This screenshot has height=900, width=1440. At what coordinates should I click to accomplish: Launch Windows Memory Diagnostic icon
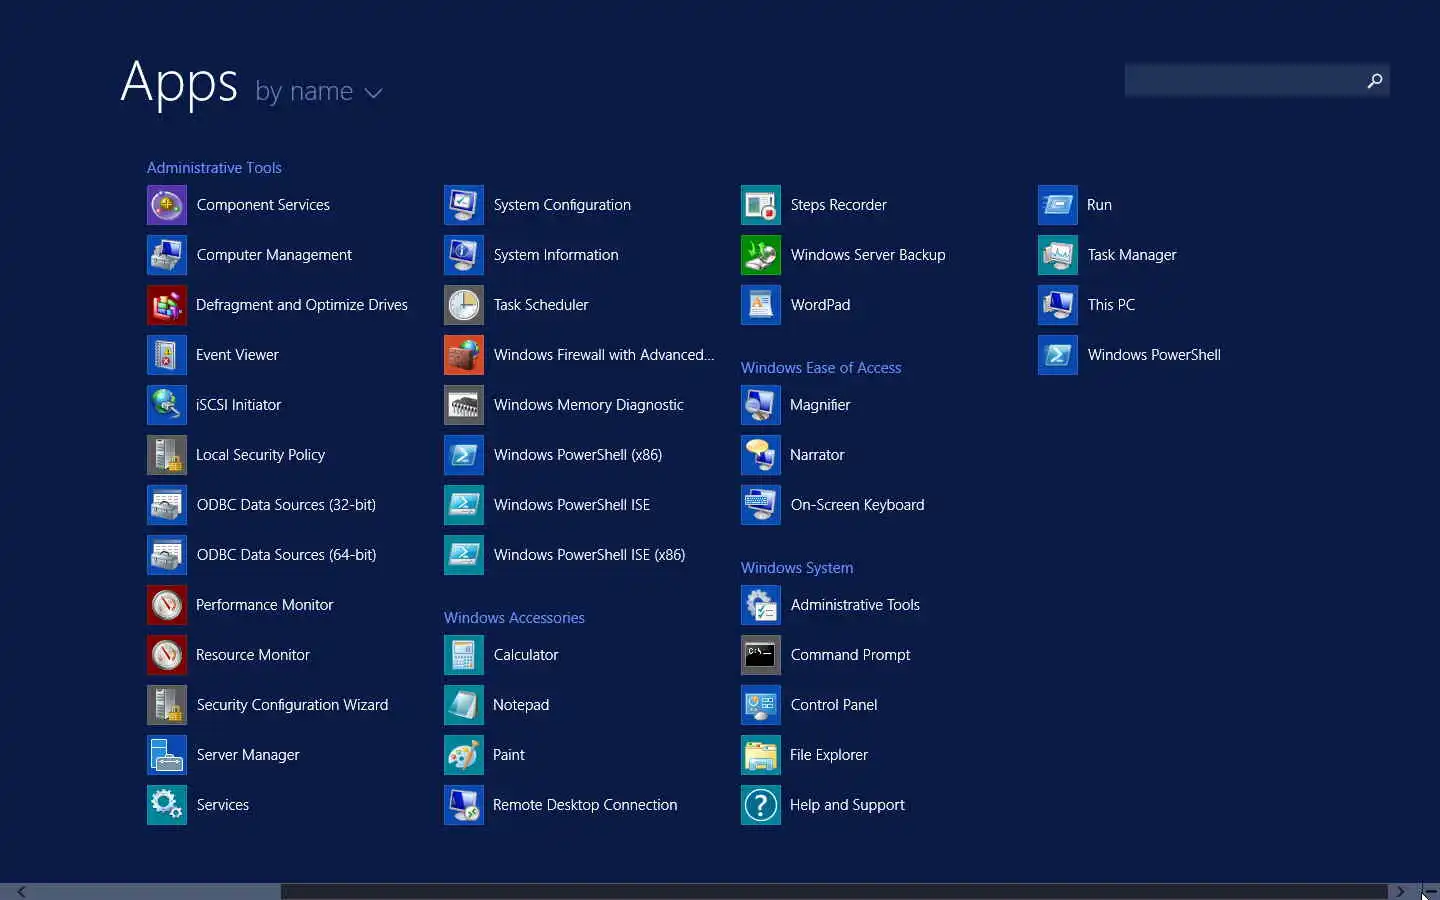tap(463, 405)
